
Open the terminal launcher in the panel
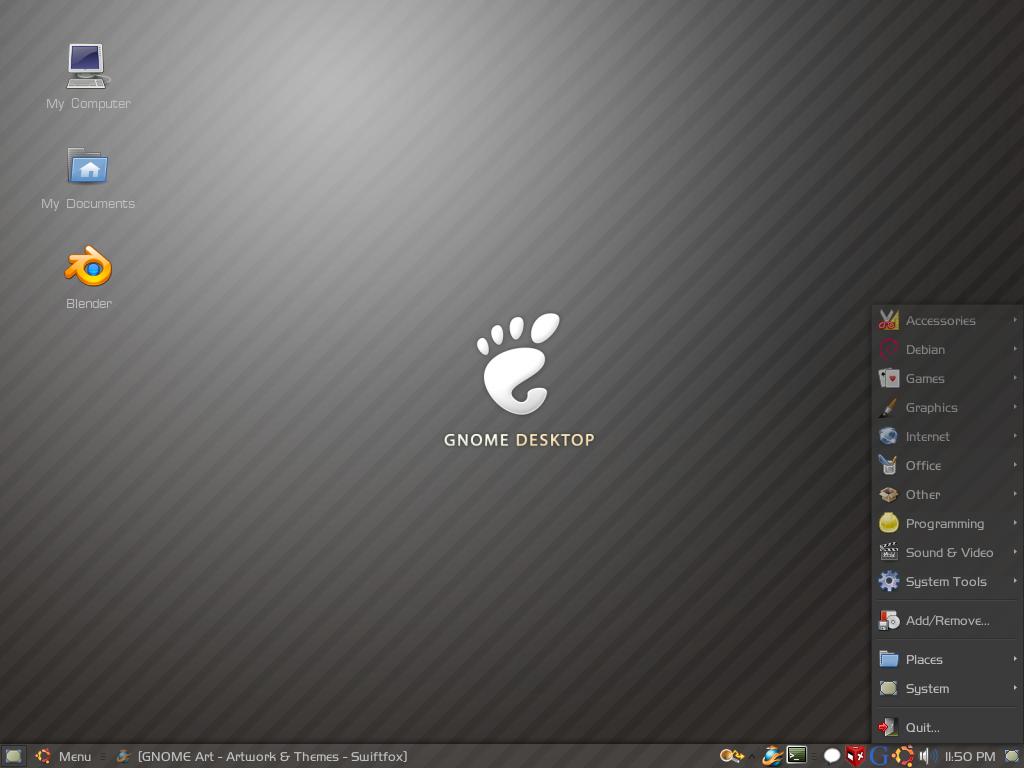pyautogui.click(x=797, y=756)
